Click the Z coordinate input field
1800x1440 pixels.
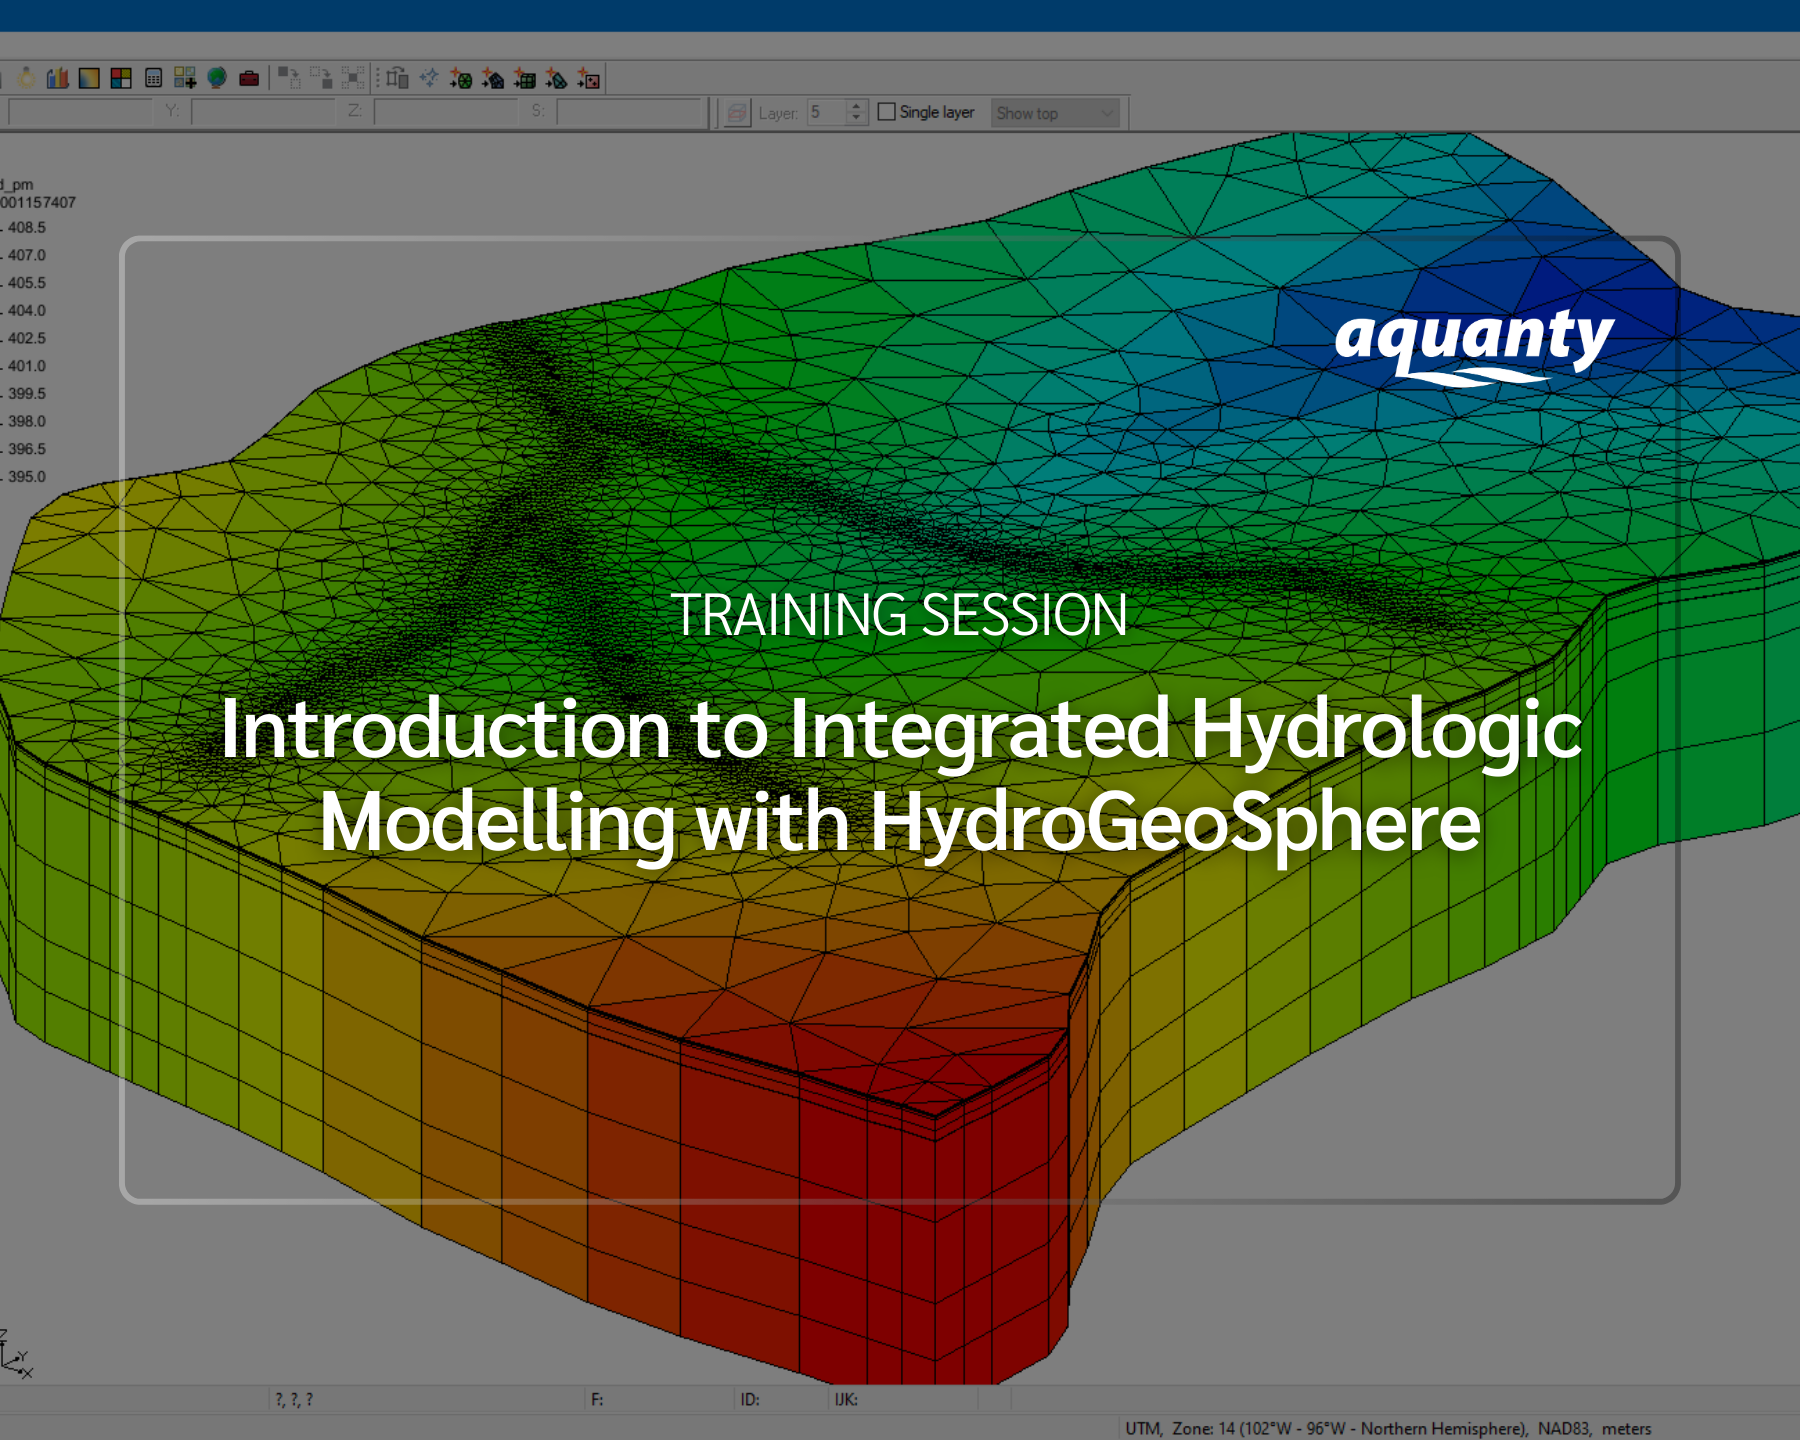446,112
